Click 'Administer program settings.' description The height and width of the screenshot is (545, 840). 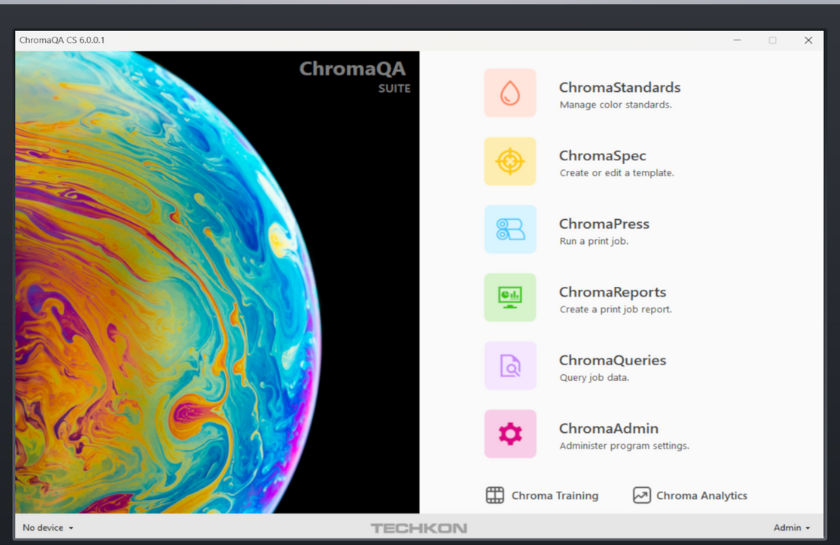(624, 446)
